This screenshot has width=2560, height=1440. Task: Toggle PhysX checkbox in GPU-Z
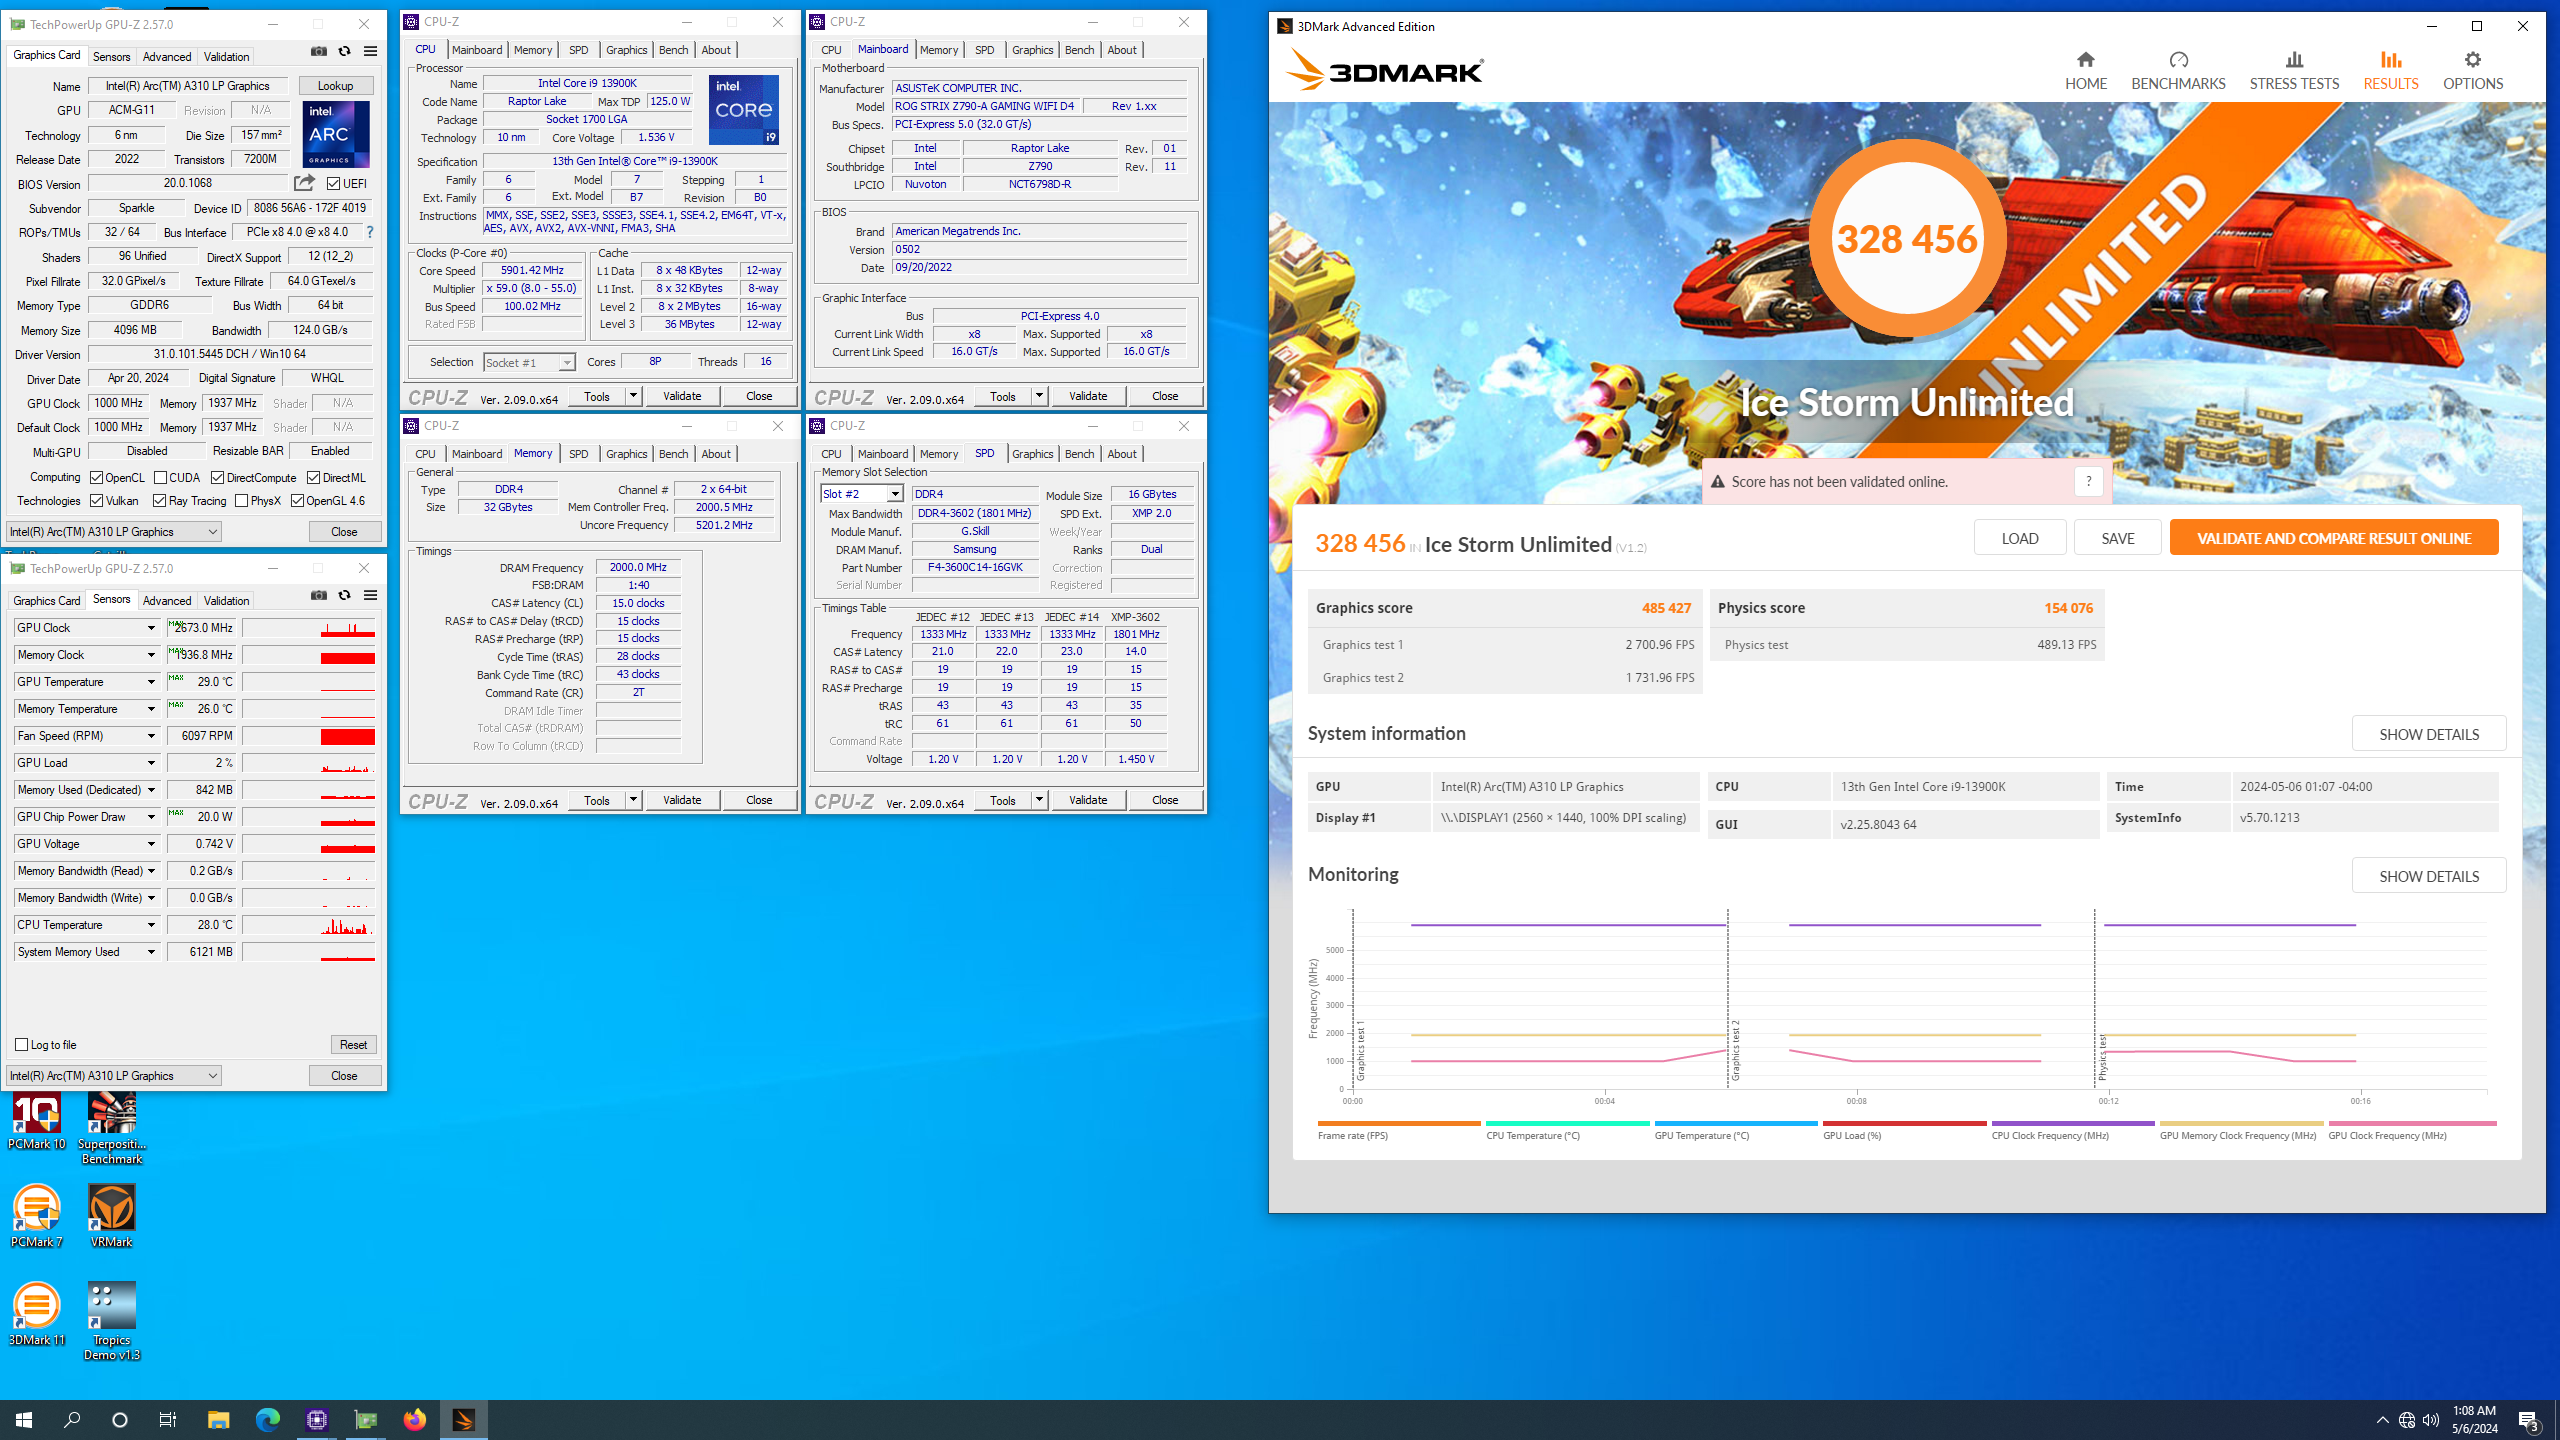(x=241, y=501)
